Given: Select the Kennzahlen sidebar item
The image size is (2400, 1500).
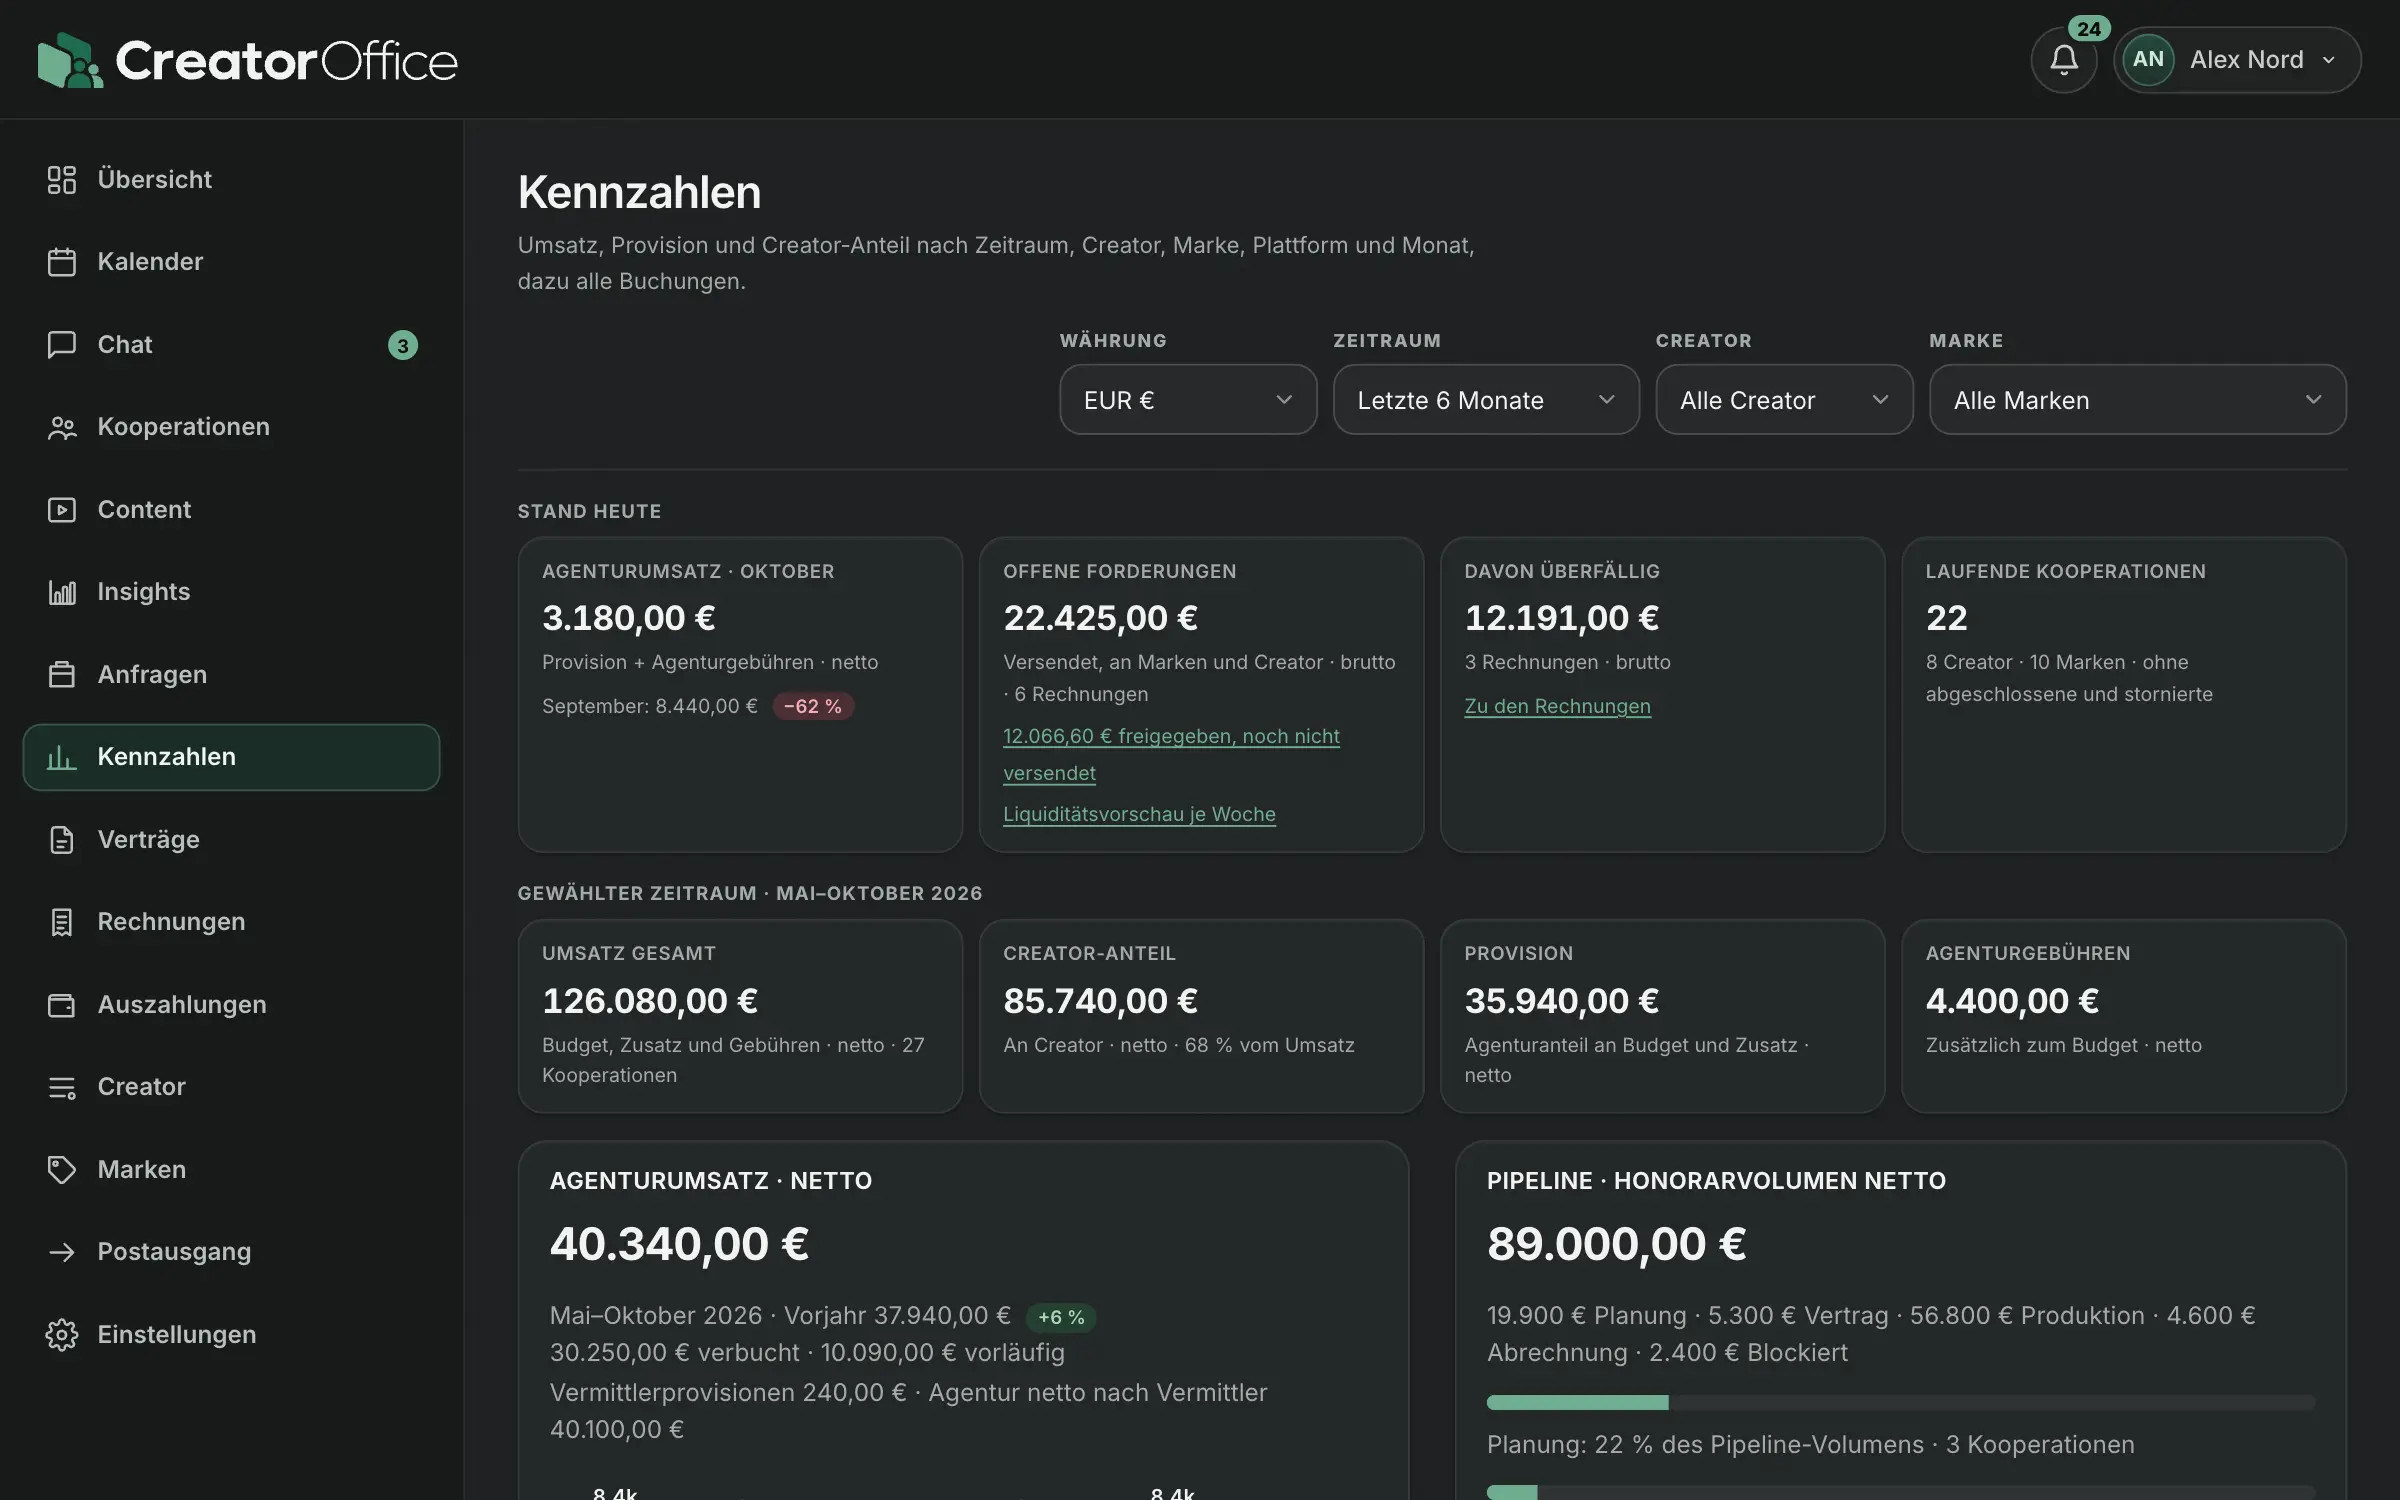Looking at the screenshot, I should click(231, 757).
